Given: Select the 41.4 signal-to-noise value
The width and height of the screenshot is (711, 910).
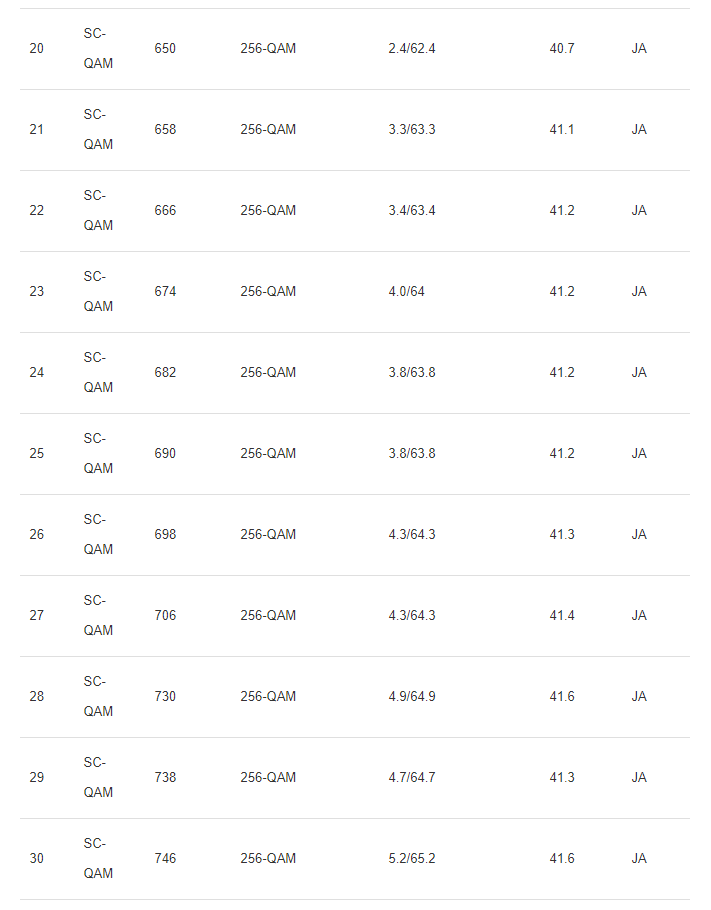Looking at the screenshot, I should click(x=562, y=616).
